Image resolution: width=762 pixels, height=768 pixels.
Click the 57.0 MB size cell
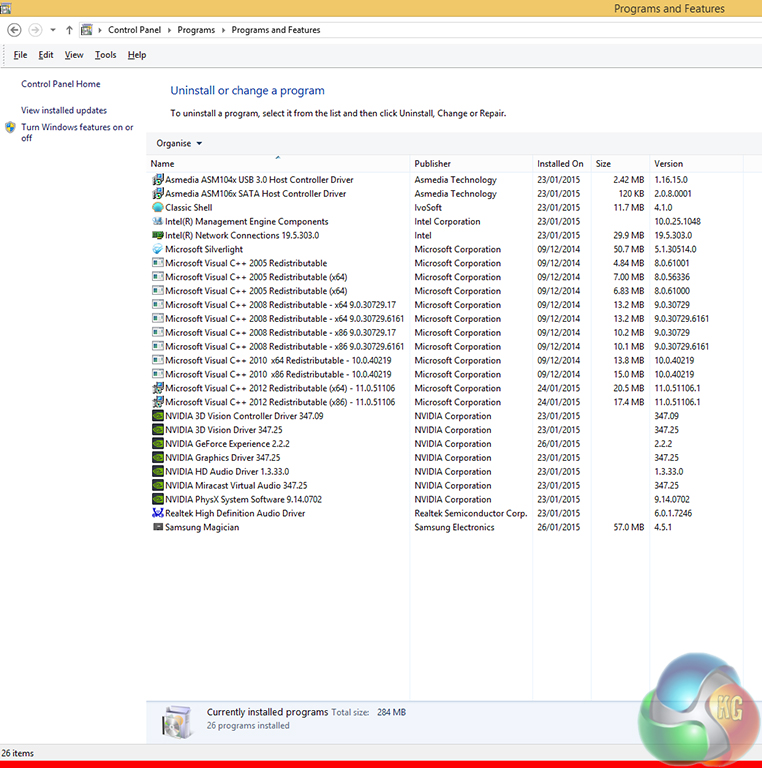click(x=629, y=527)
